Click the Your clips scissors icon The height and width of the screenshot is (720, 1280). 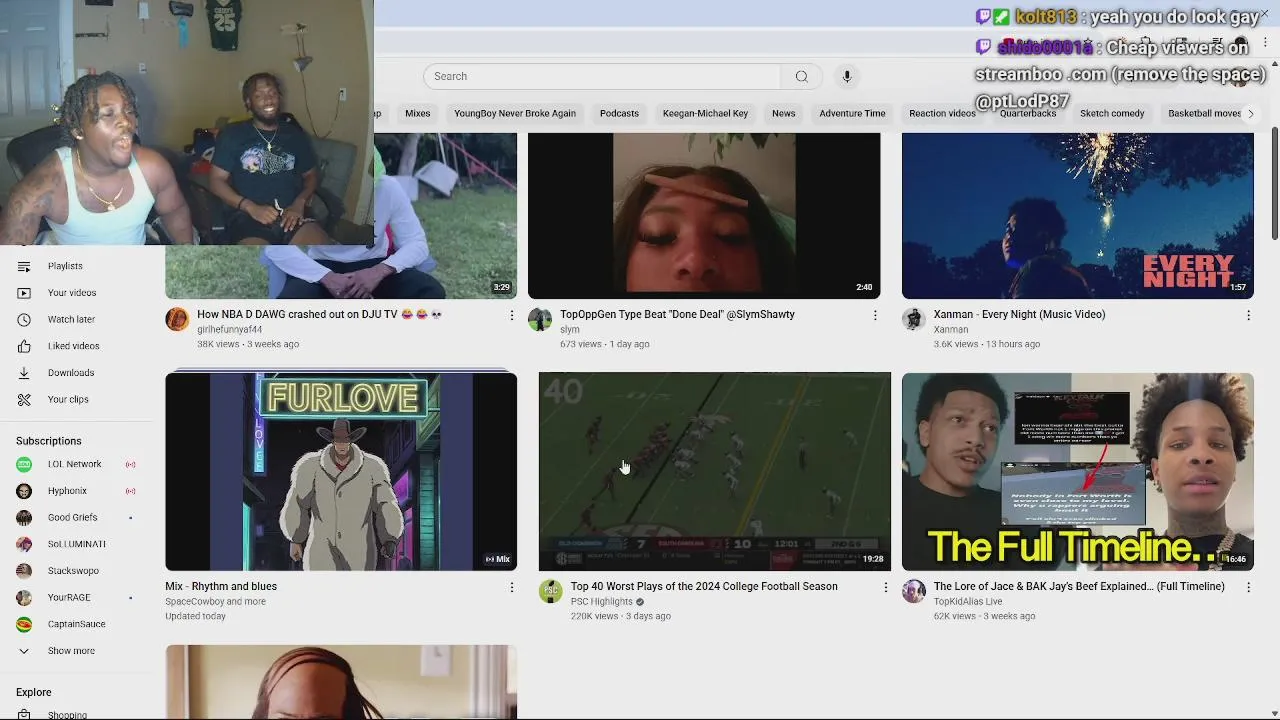click(24, 399)
